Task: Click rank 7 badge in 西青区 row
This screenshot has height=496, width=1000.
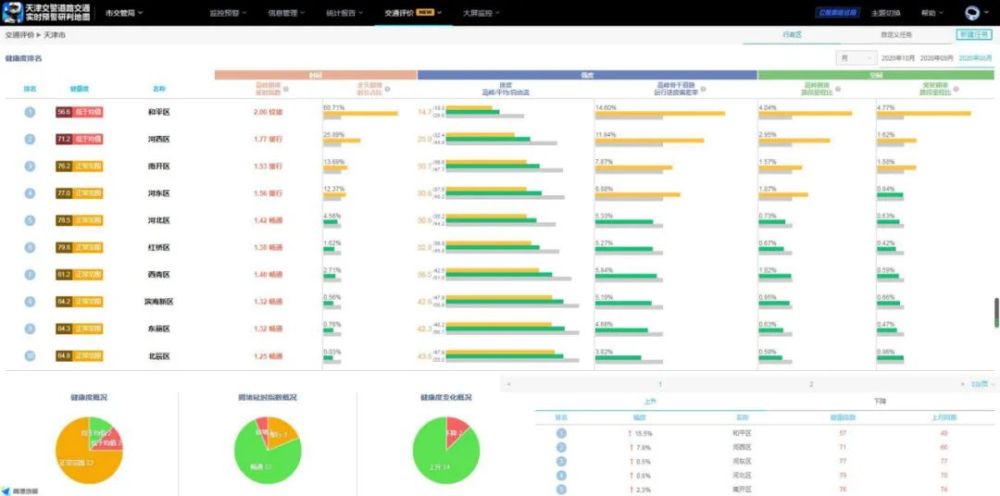Action: pyautogui.click(x=29, y=275)
